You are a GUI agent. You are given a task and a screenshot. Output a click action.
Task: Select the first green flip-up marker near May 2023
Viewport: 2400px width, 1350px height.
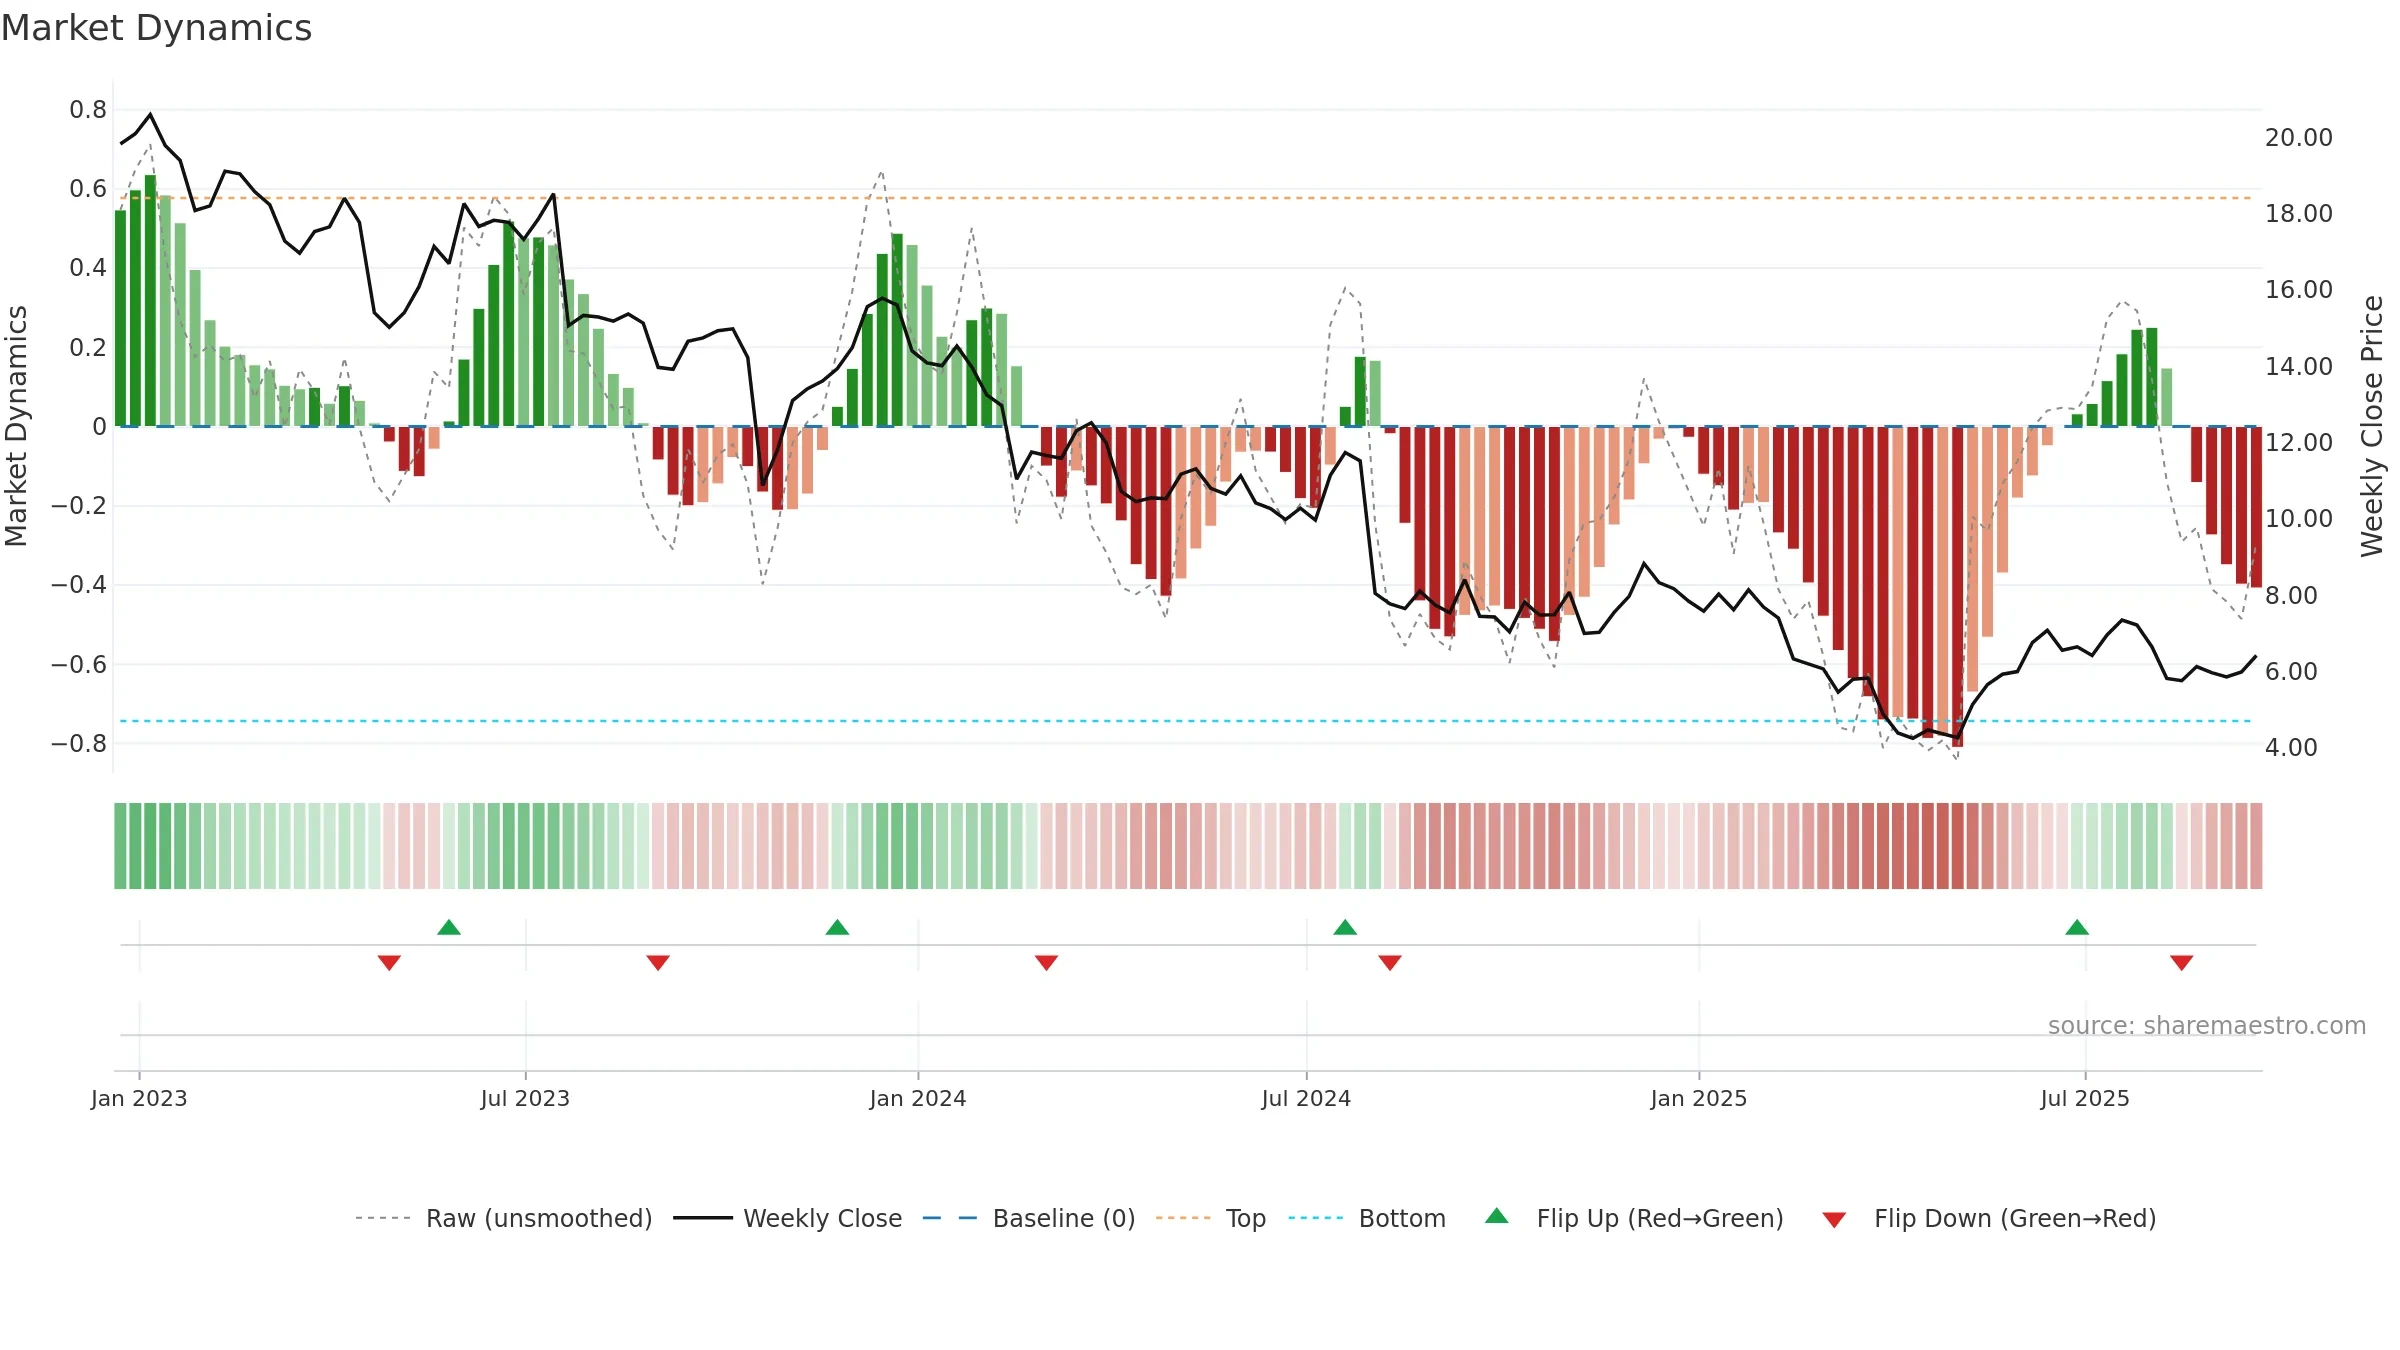(449, 927)
